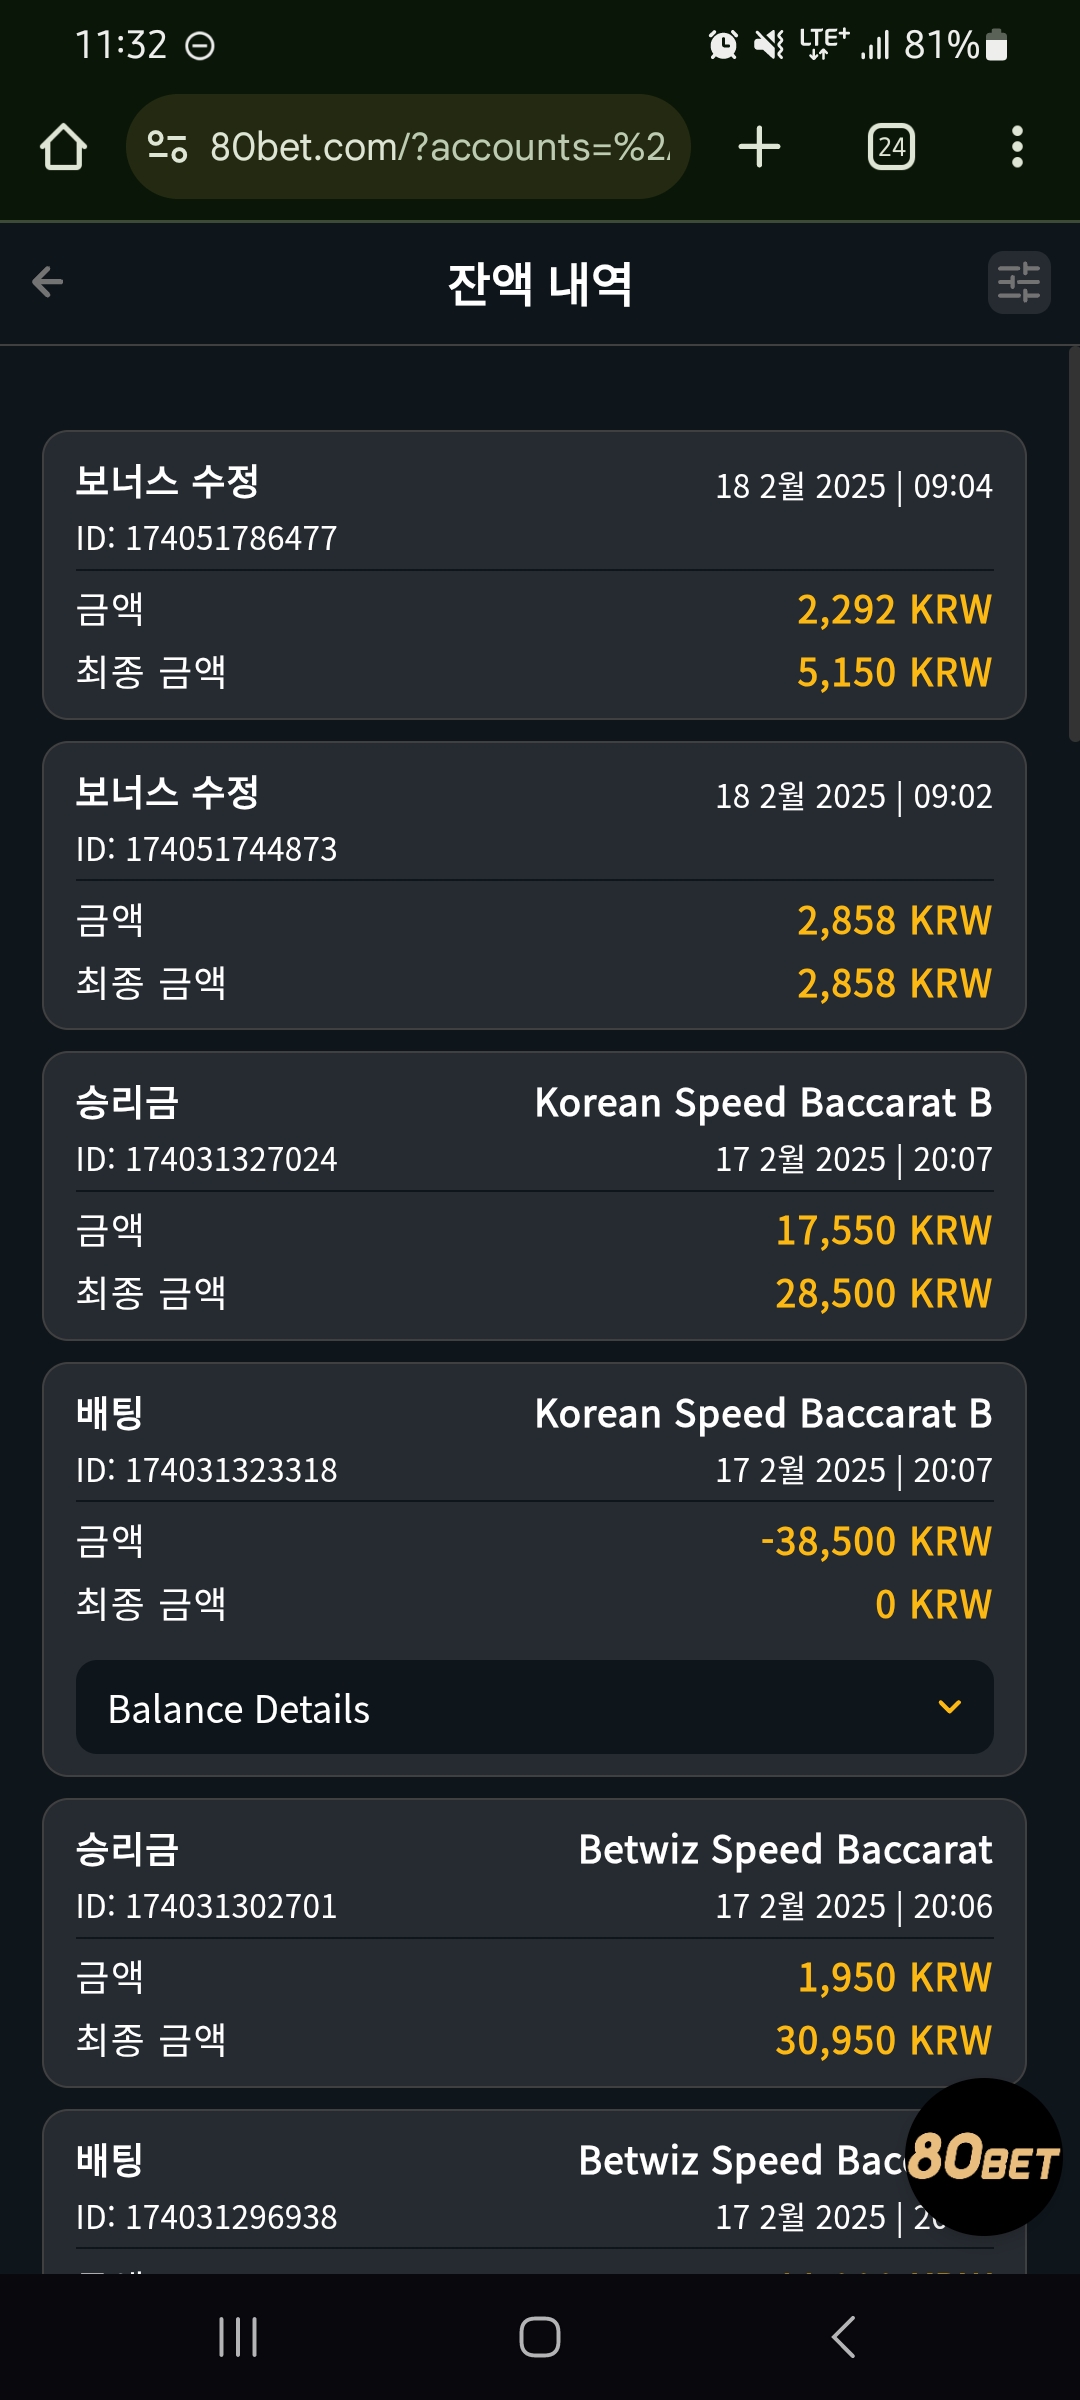Click the Balance Details chevron arrow

point(950,1707)
